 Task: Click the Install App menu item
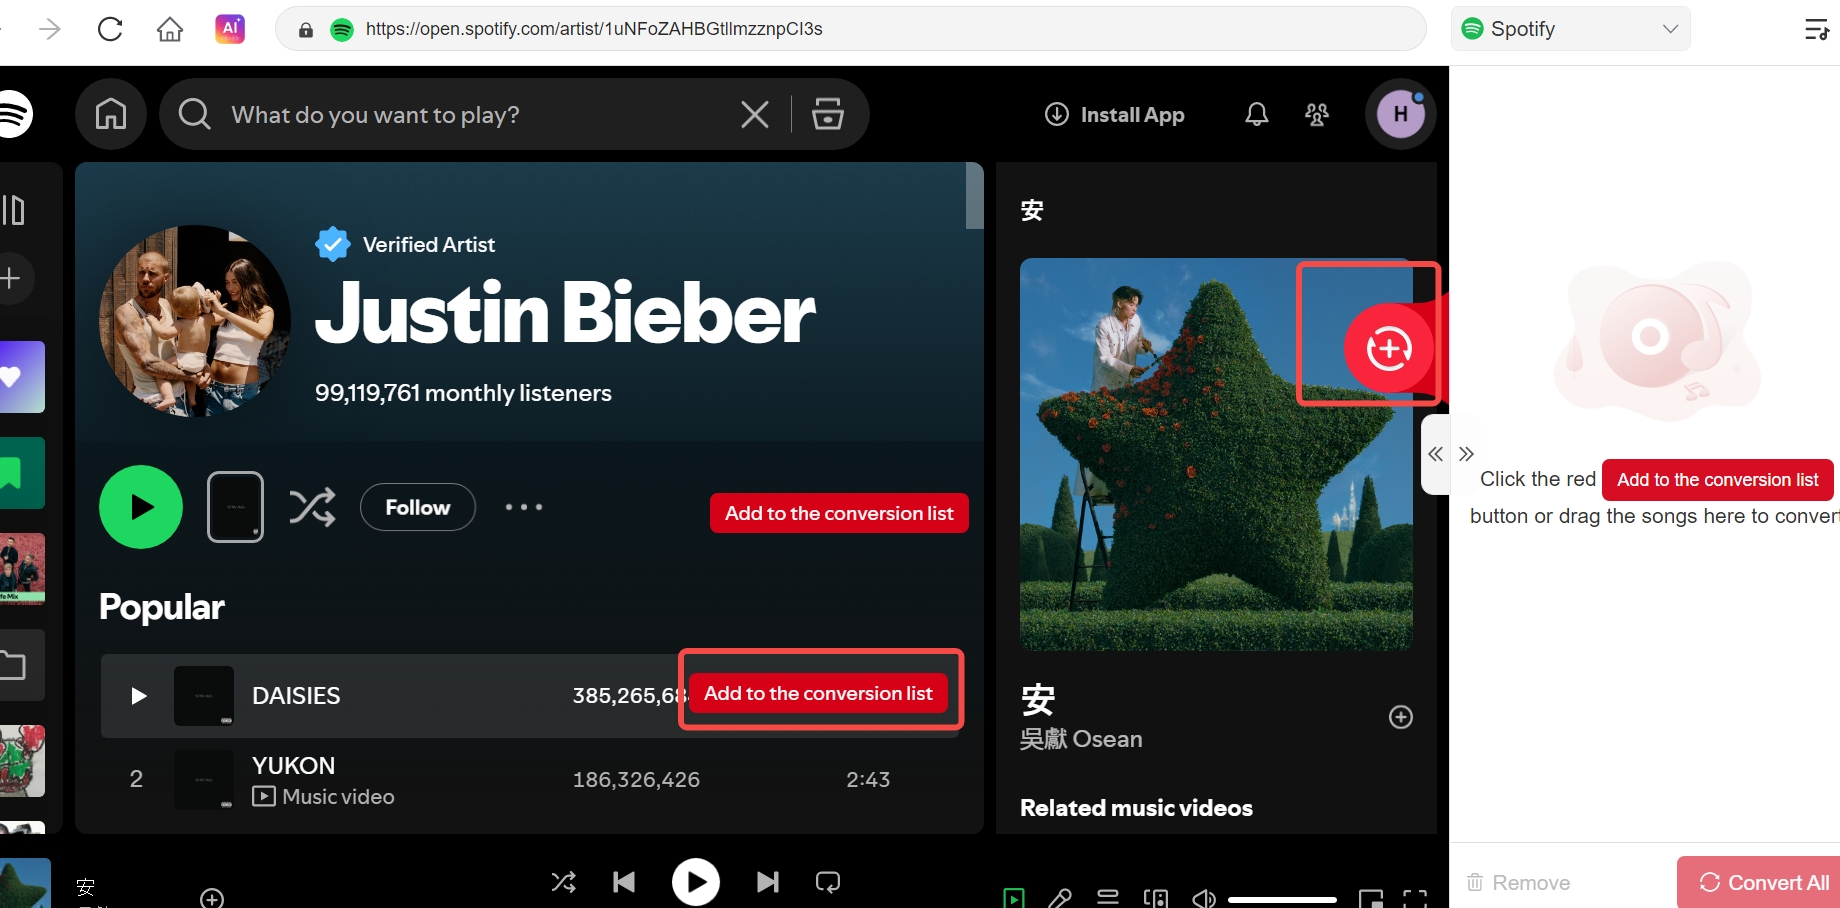tap(1113, 114)
